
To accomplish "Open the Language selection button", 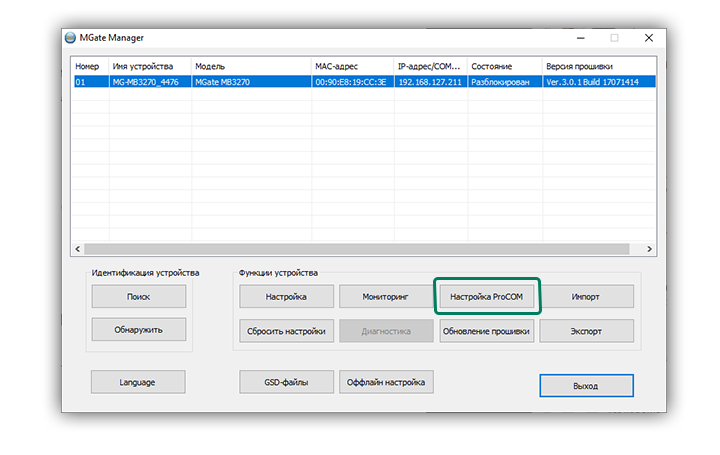I will pos(138,382).
